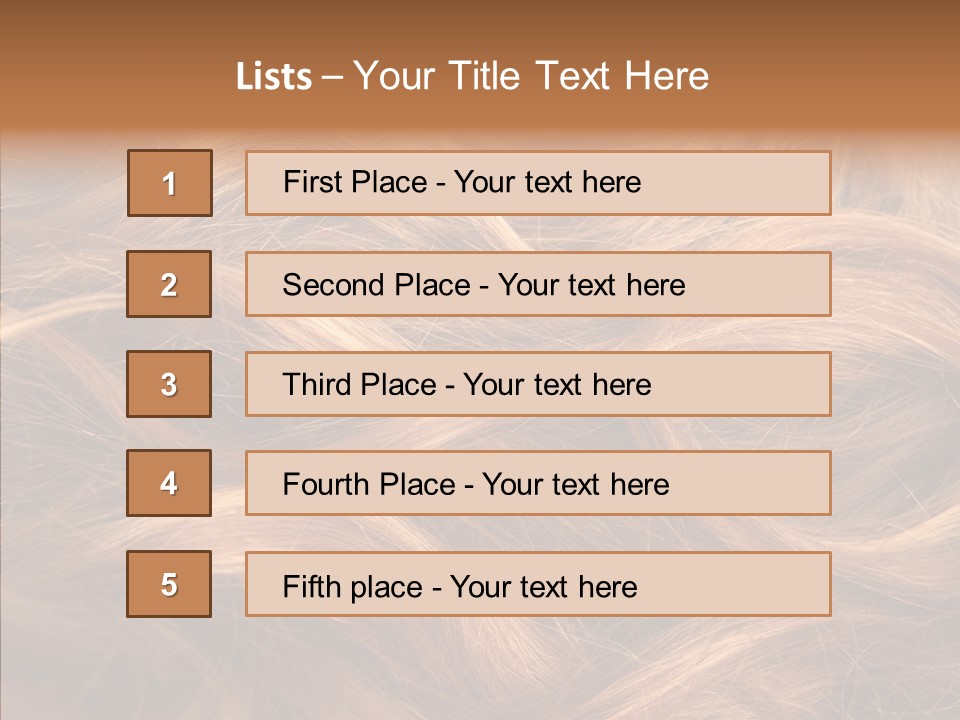Select the number 2 box

point(169,284)
